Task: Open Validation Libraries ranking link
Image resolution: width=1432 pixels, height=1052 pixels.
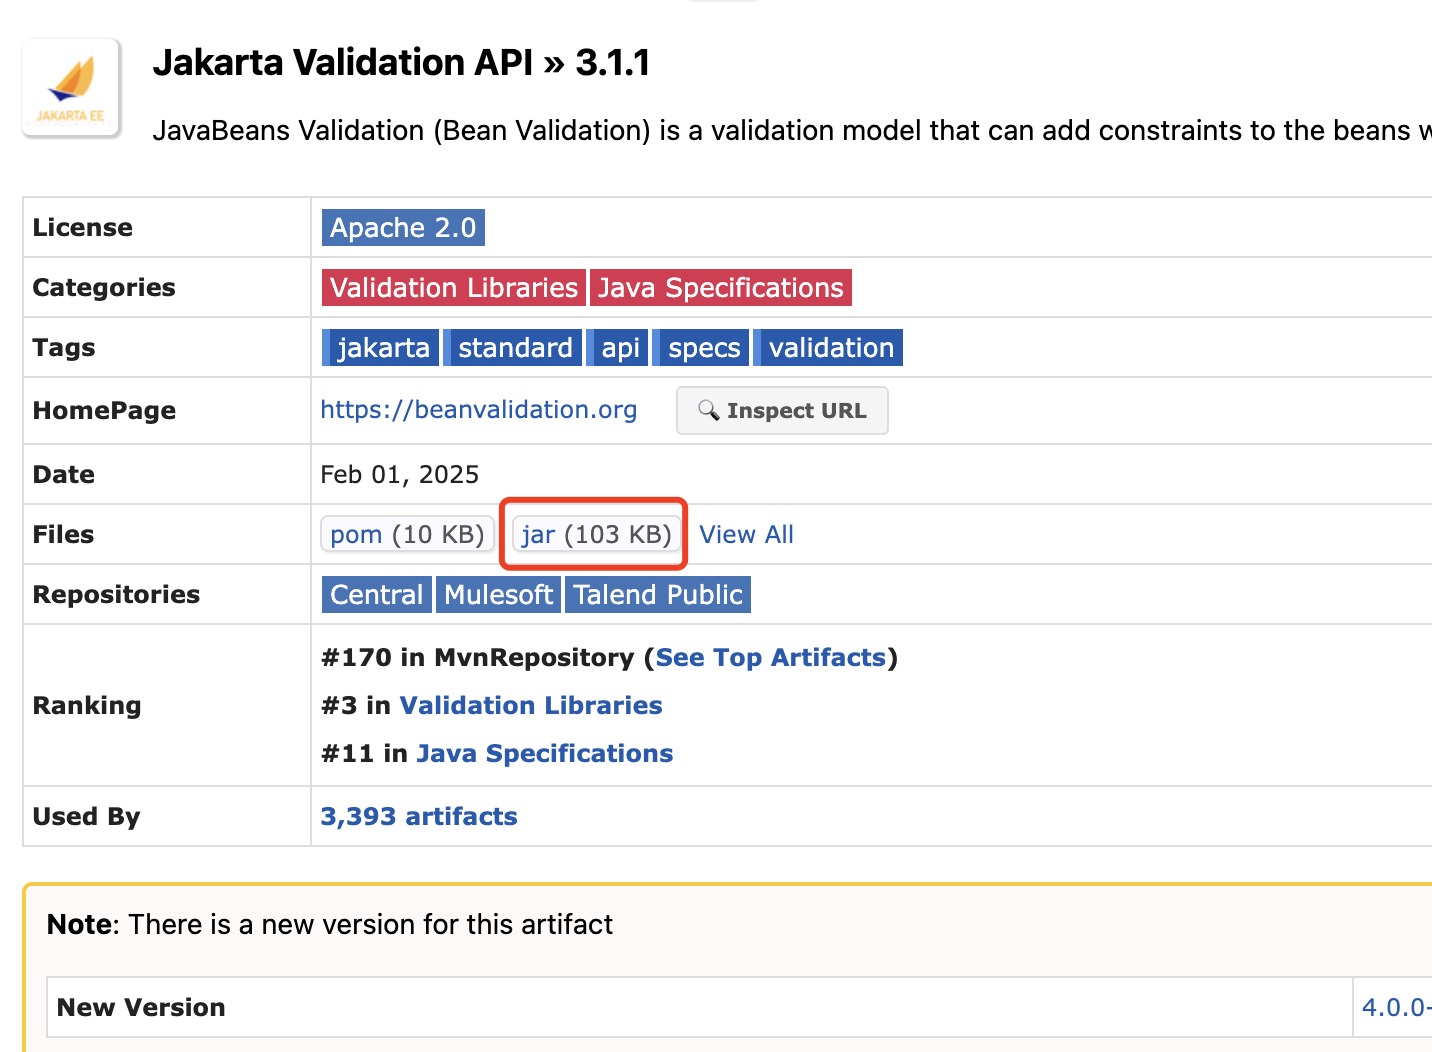Action: pyautogui.click(x=531, y=706)
